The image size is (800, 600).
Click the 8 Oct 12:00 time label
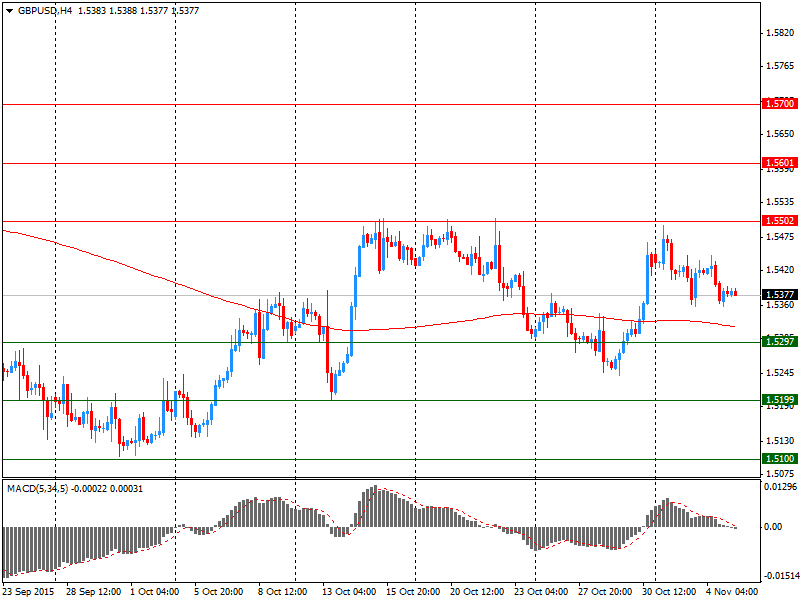pyautogui.click(x=283, y=592)
